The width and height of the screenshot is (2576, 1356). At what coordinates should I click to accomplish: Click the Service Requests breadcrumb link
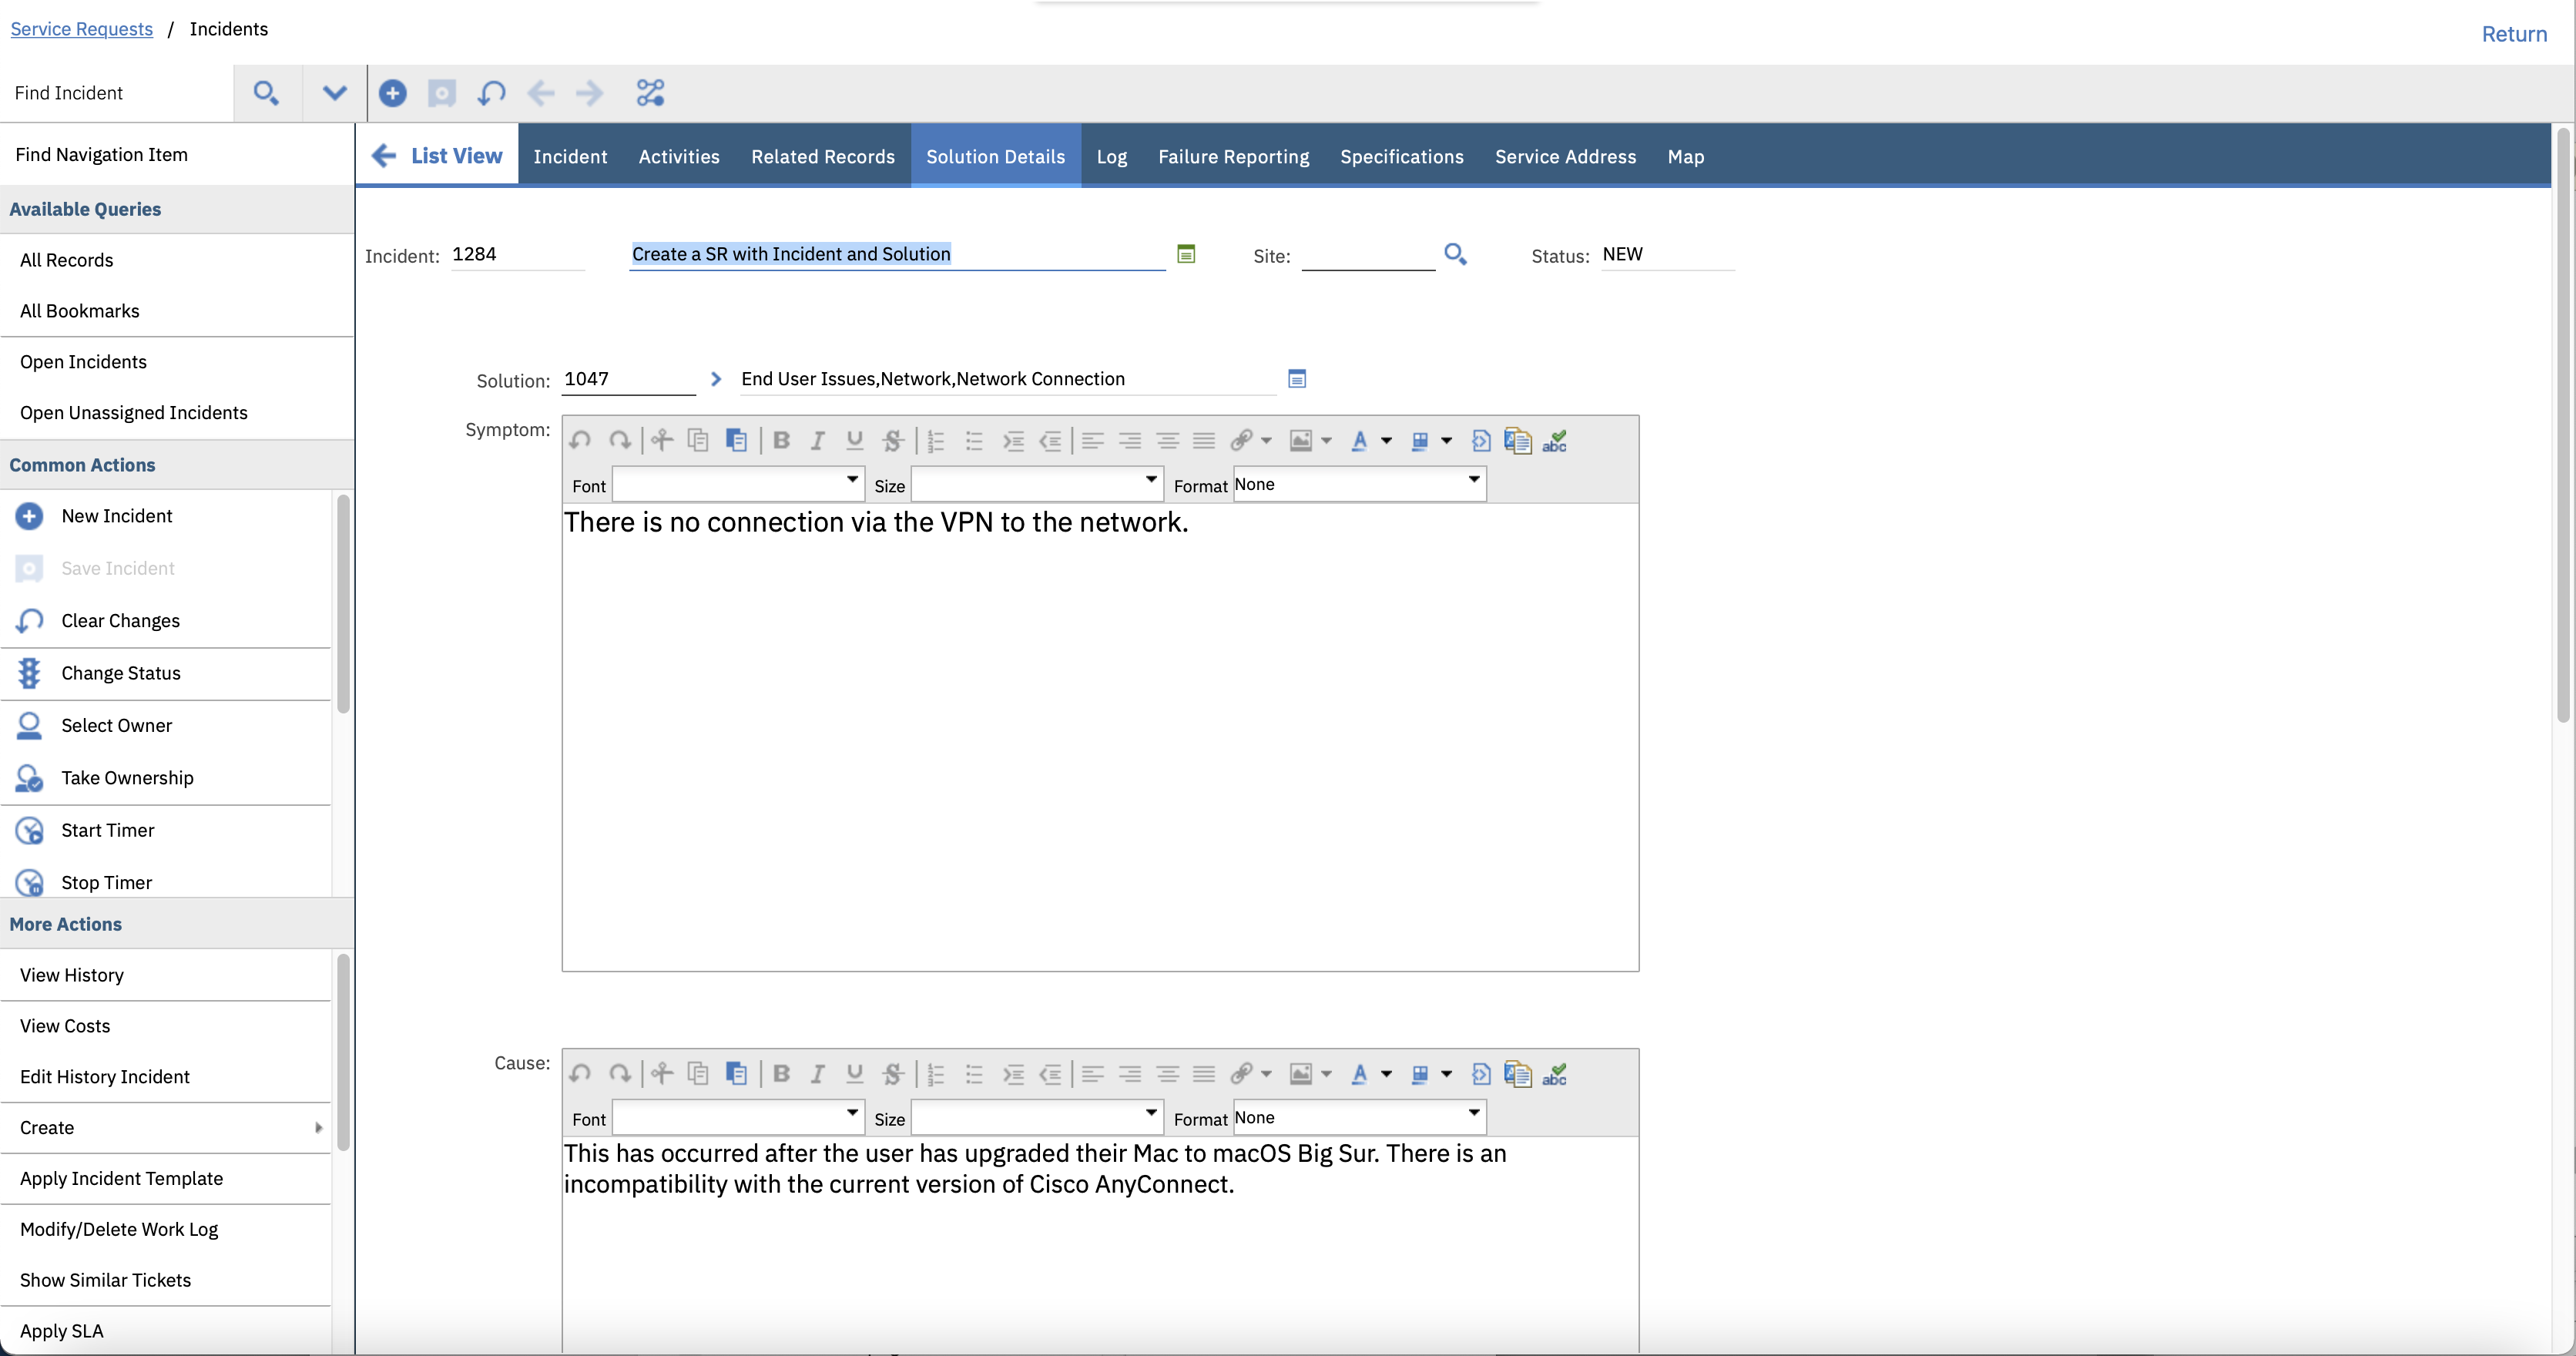81,29
